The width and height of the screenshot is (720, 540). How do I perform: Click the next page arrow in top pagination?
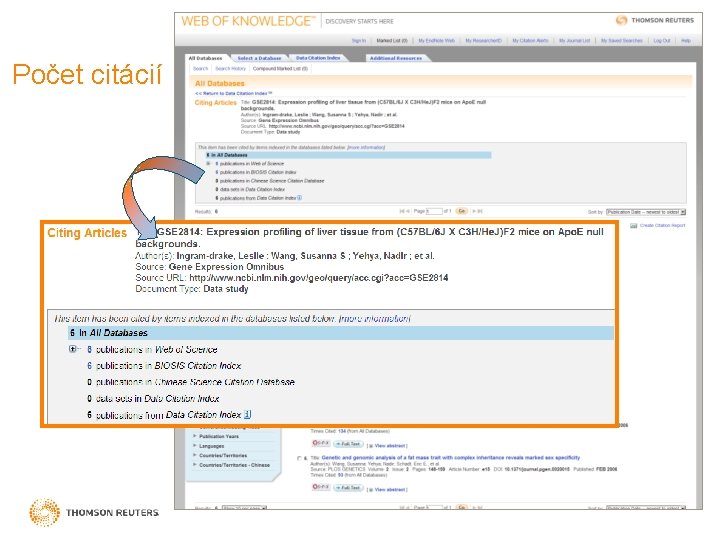click(x=473, y=211)
